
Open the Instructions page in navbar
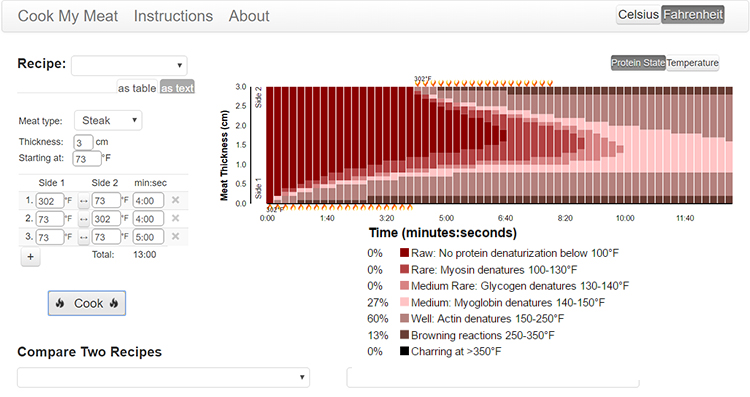[173, 16]
